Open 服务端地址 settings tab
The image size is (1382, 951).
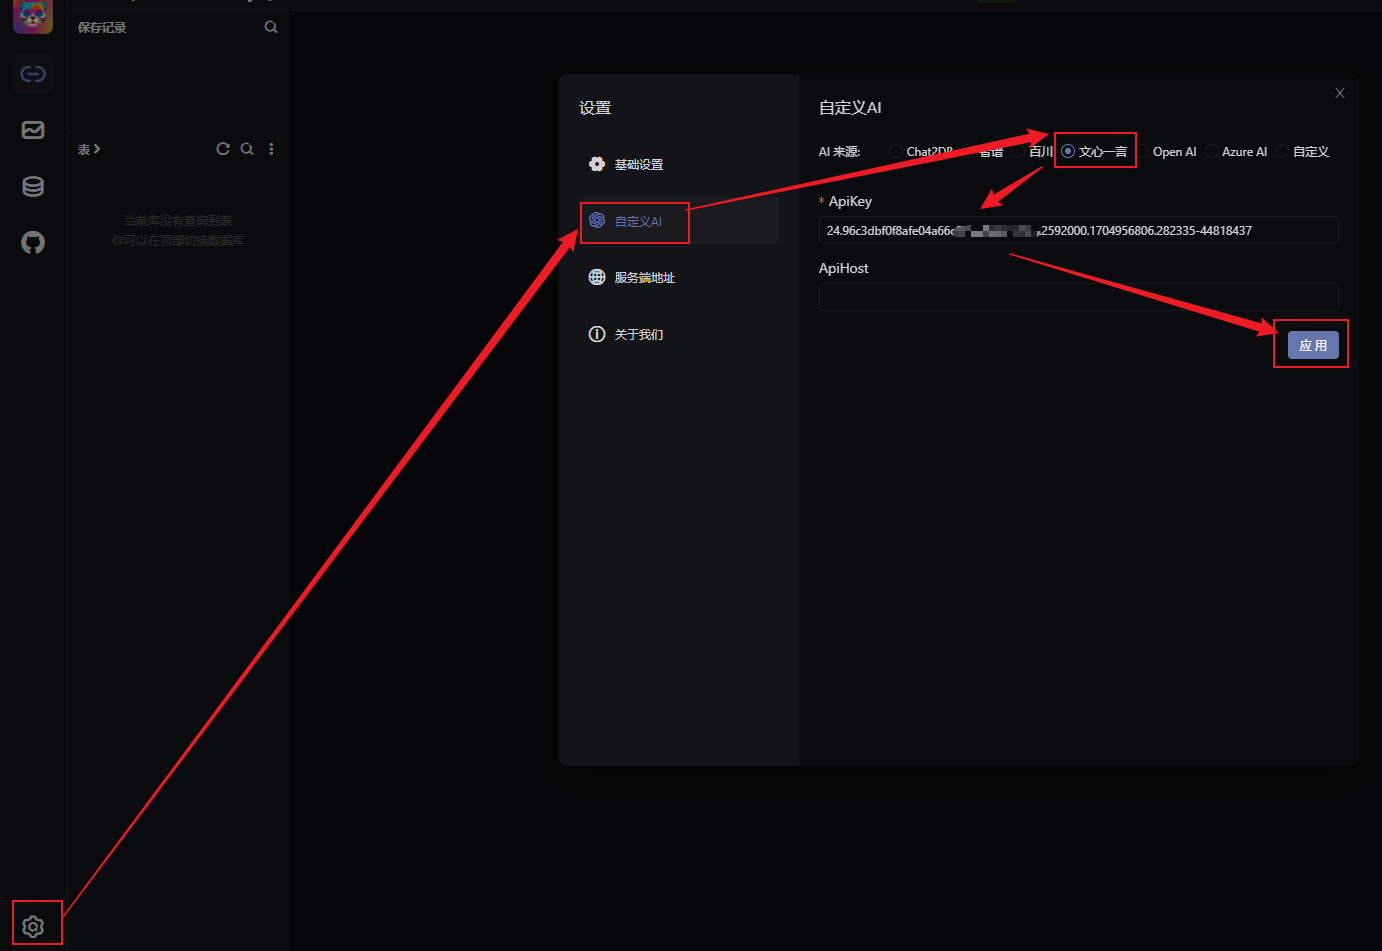click(x=679, y=277)
